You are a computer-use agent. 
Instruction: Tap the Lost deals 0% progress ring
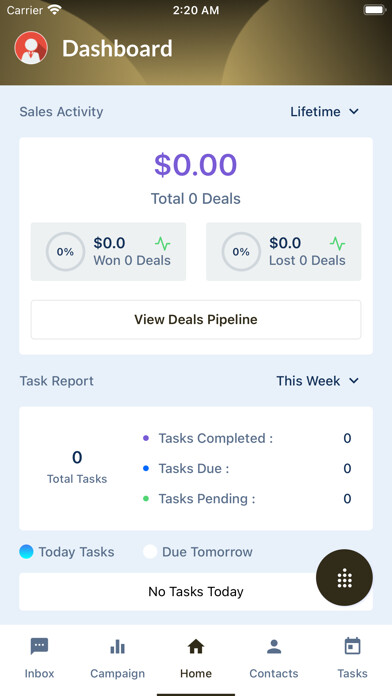(241, 252)
